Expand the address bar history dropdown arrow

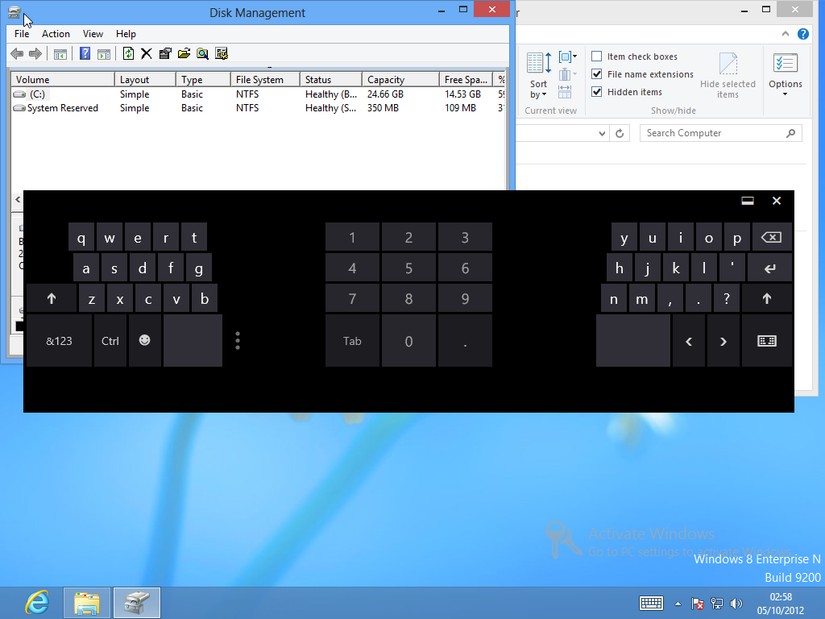602,134
